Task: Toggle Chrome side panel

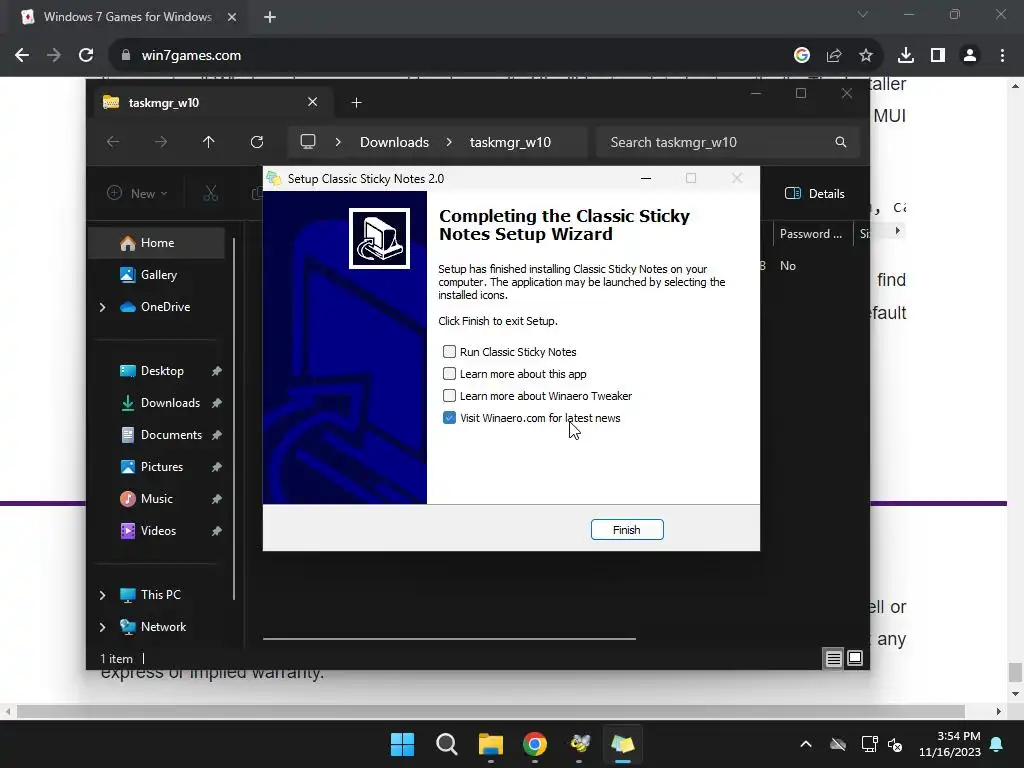Action: (x=938, y=56)
